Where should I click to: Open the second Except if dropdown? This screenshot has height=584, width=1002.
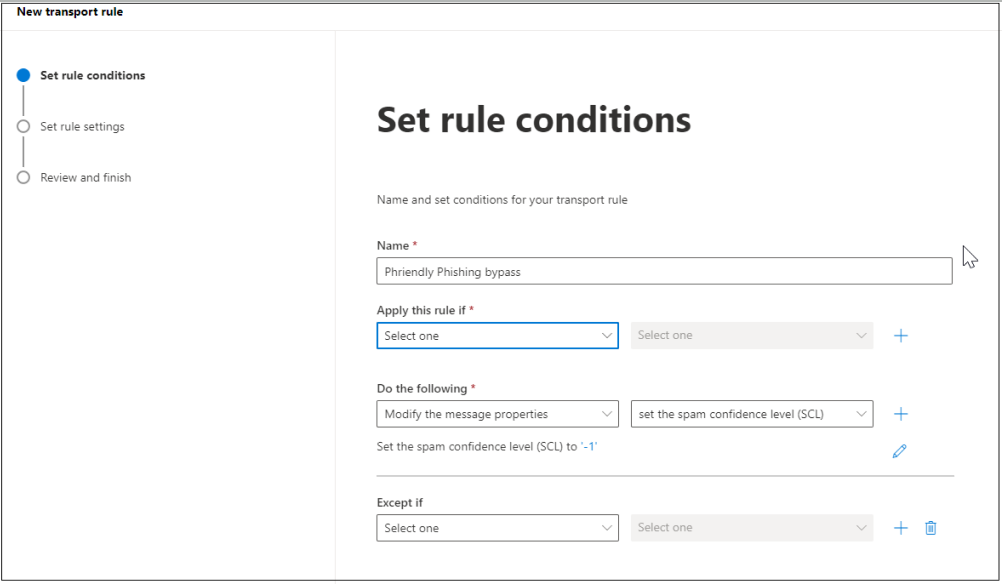point(752,528)
